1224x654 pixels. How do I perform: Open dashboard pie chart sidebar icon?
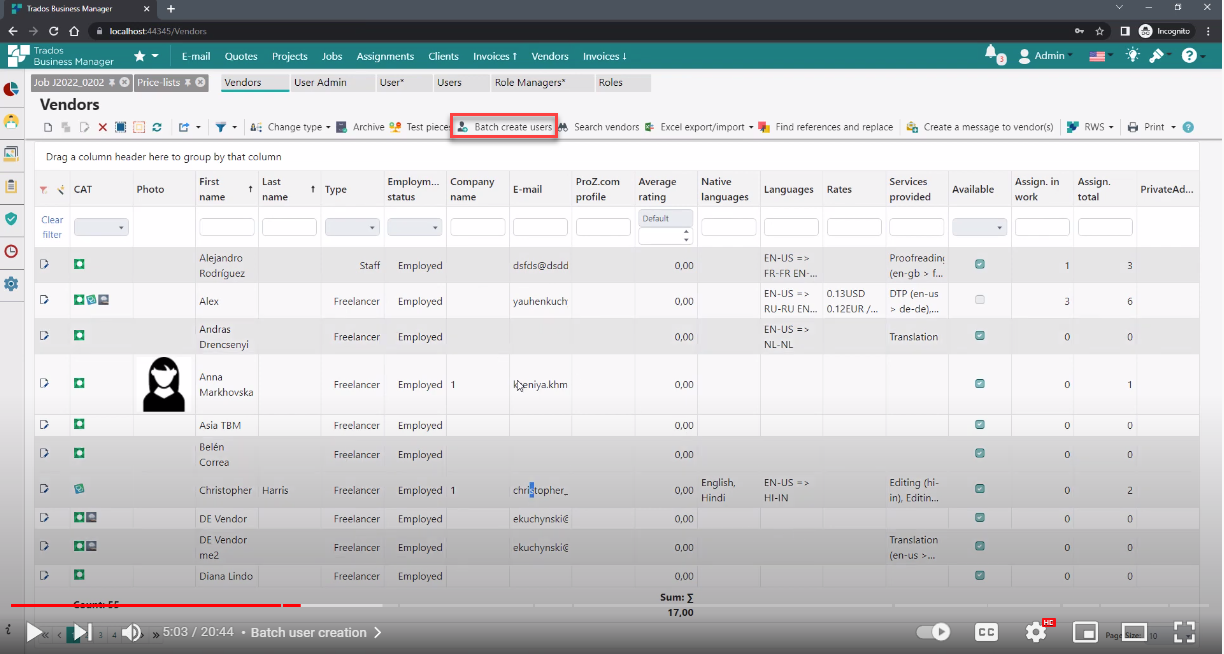11,89
